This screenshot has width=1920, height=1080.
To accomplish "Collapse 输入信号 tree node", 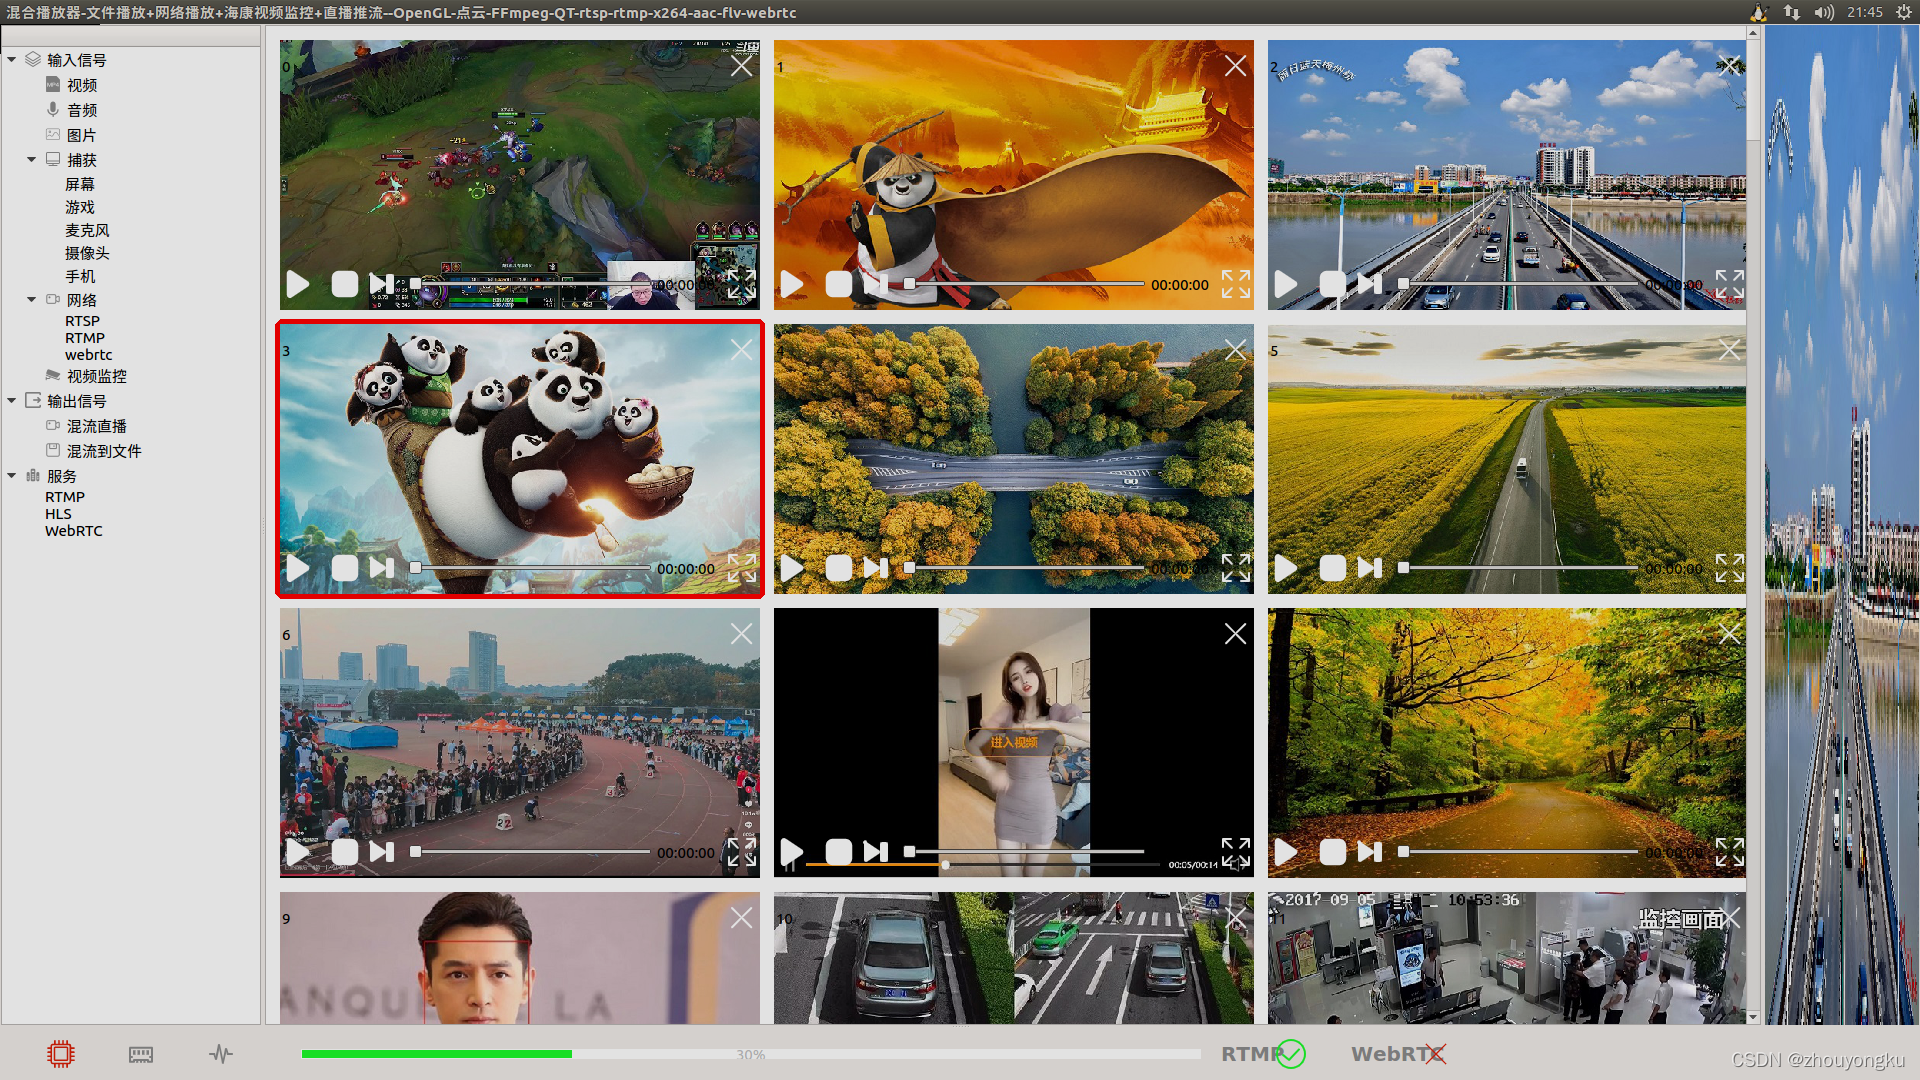I will pyautogui.click(x=12, y=60).
